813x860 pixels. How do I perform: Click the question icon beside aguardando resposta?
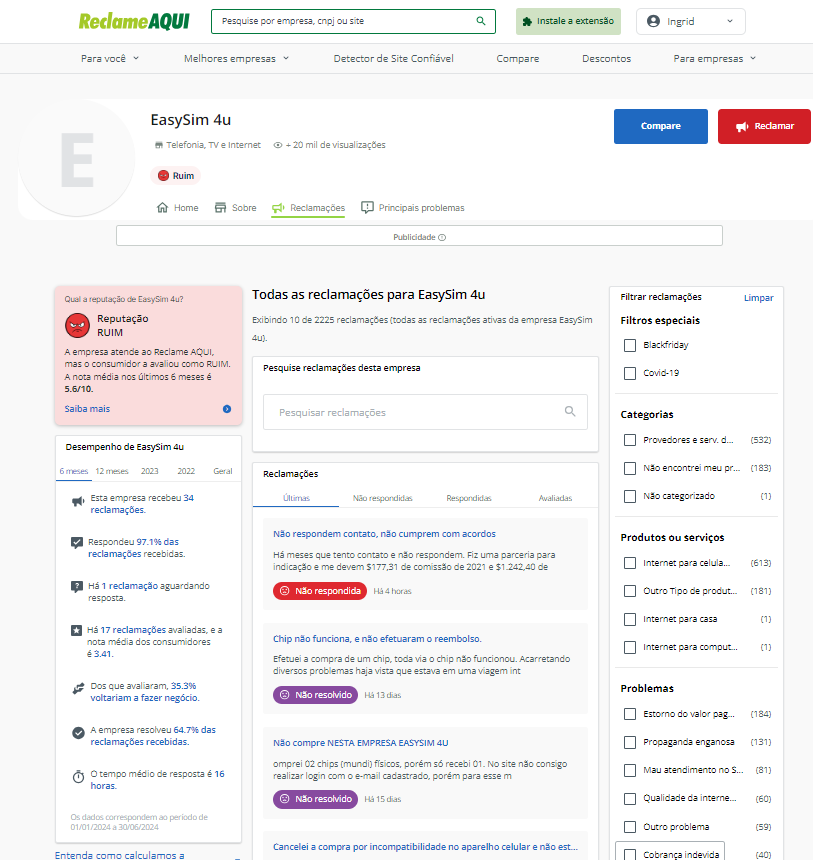coord(77,587)
